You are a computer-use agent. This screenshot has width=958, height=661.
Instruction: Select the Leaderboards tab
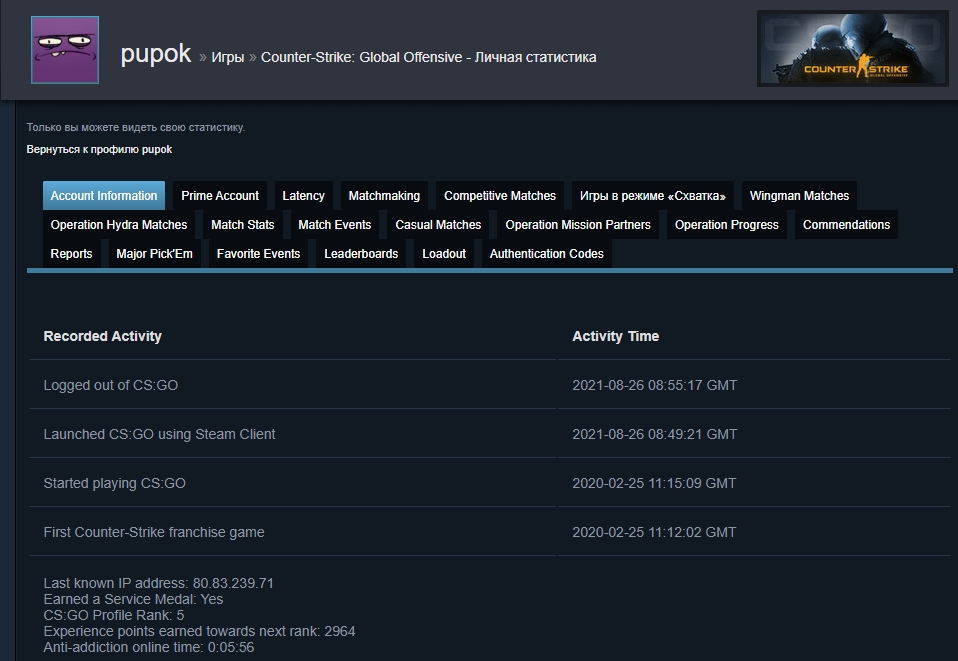click(361, 254)
